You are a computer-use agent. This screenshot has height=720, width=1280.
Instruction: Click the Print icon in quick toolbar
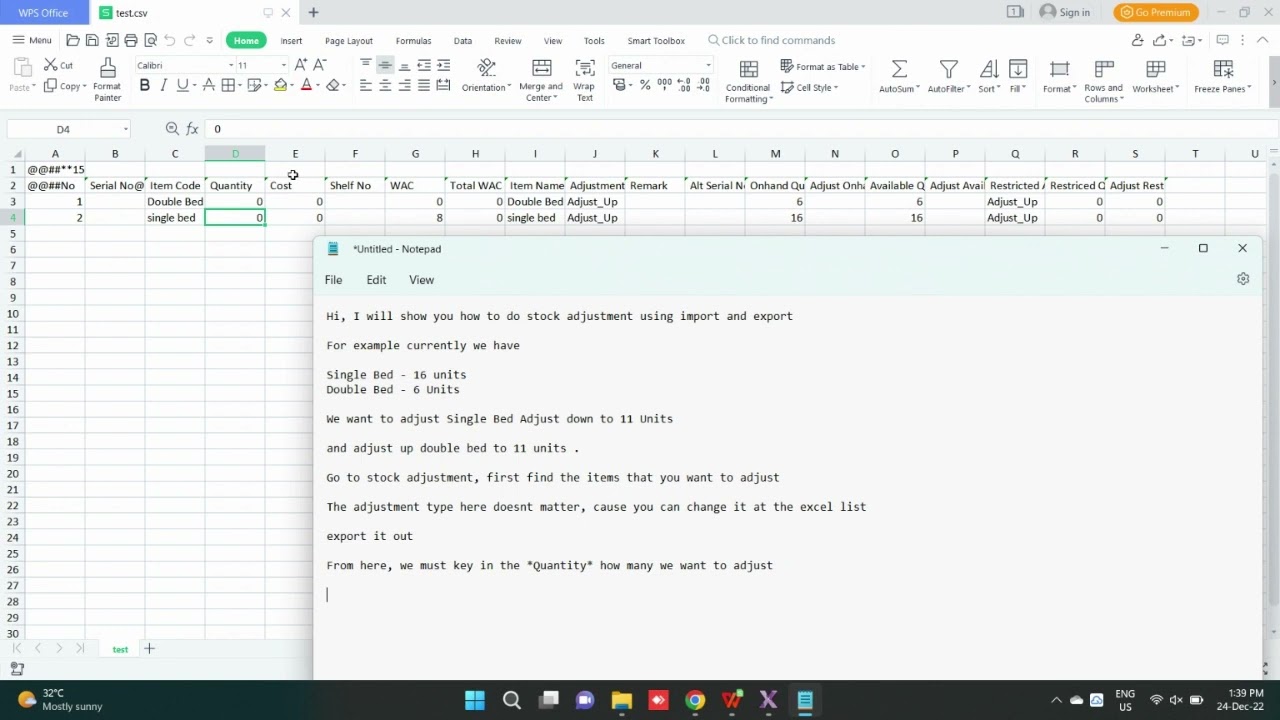[130, 40]
